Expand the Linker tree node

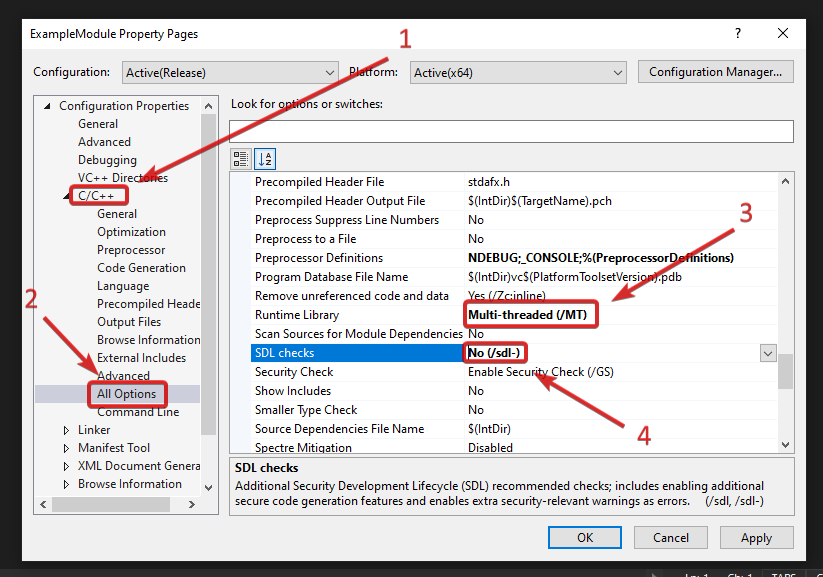coord(68,430)
